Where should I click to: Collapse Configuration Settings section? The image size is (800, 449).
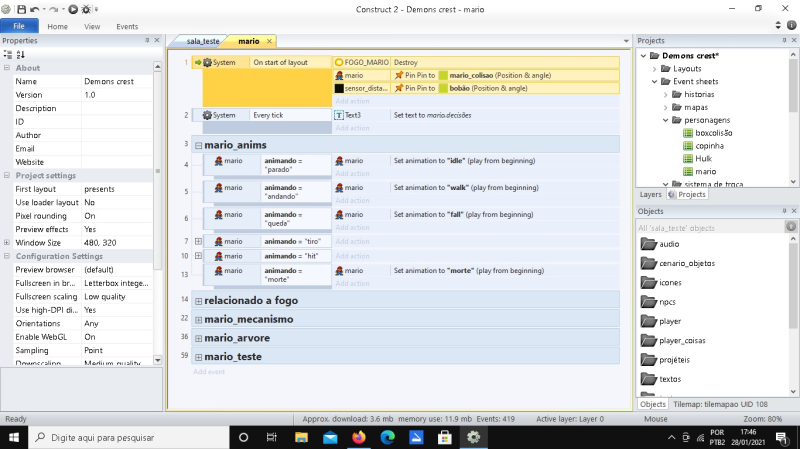[7, 256]
